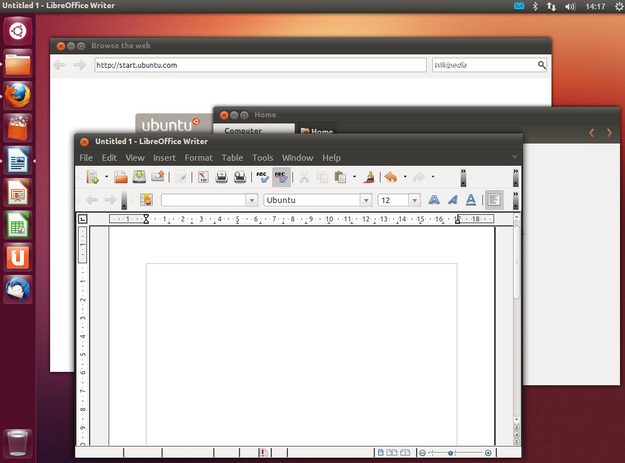Screen dimensions: 625x463
Task: Adjust the zoom slider handle
Action: click(x=450, y=453)
